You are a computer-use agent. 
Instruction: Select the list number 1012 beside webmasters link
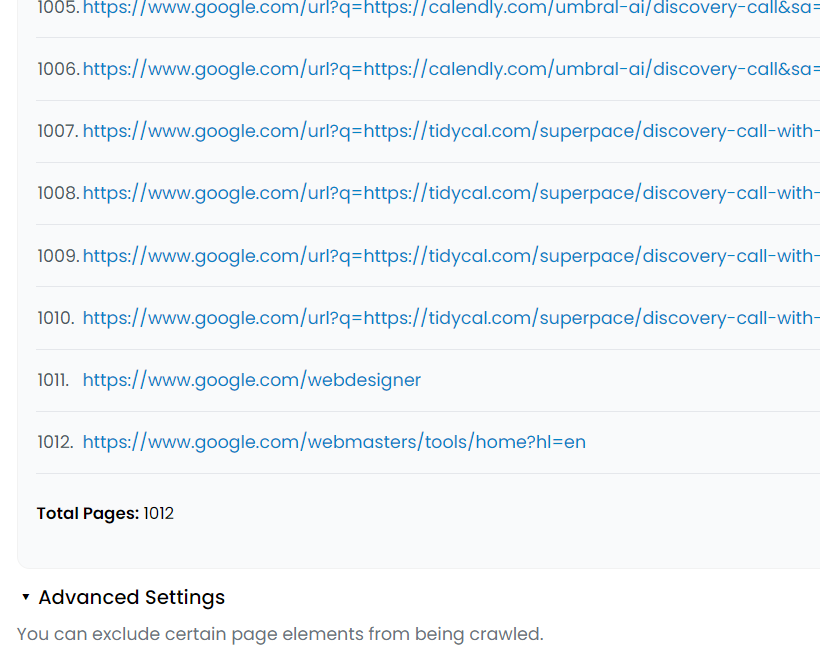(x=55, y=442)
